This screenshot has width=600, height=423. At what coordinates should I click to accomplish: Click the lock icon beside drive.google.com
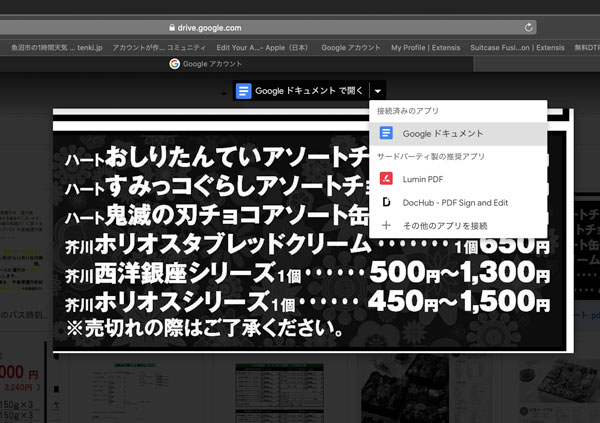click(172, 28)
